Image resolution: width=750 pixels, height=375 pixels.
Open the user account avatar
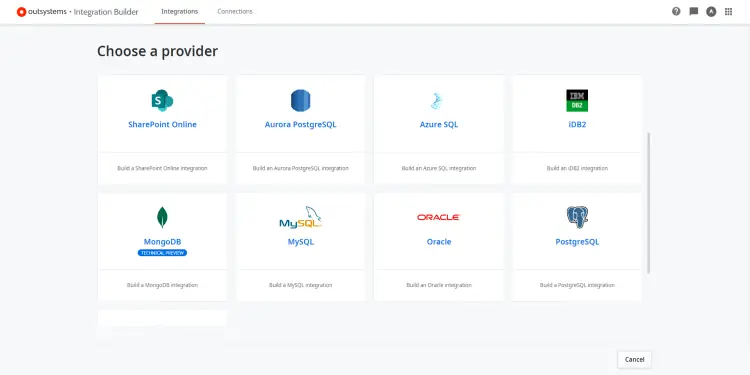click(711, 12)
